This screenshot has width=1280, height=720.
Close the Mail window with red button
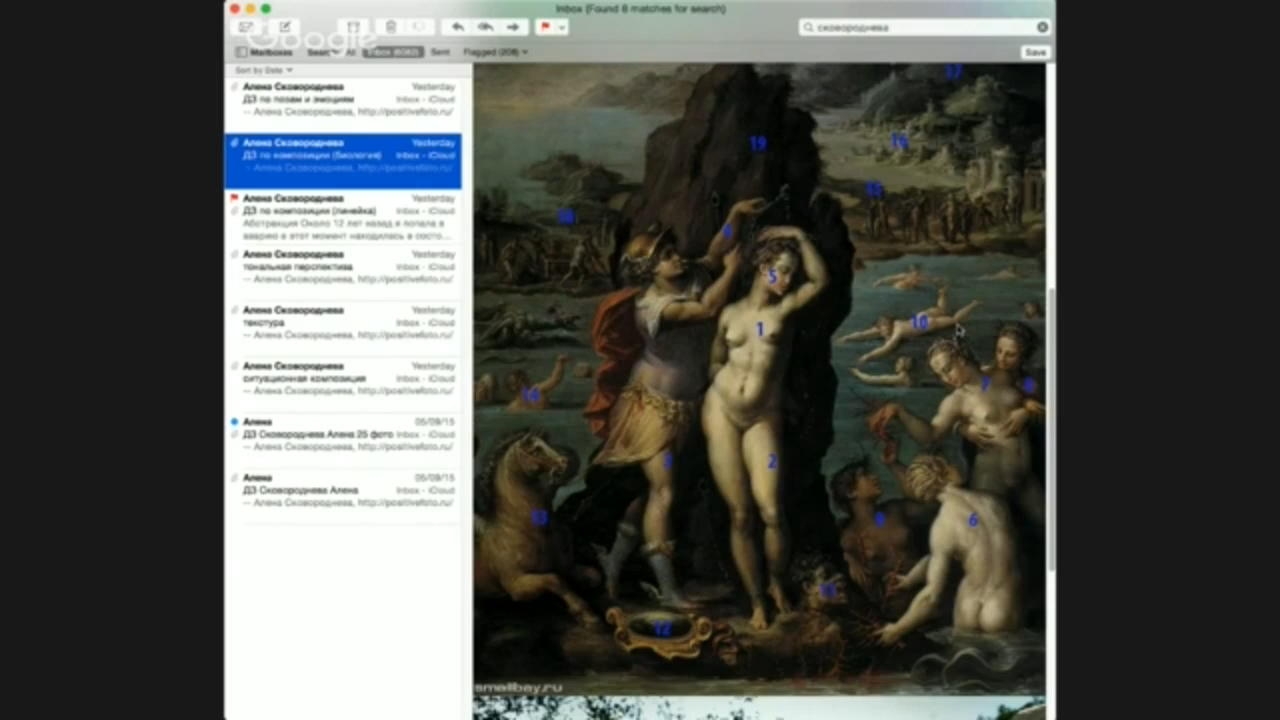tap(234, 8)
